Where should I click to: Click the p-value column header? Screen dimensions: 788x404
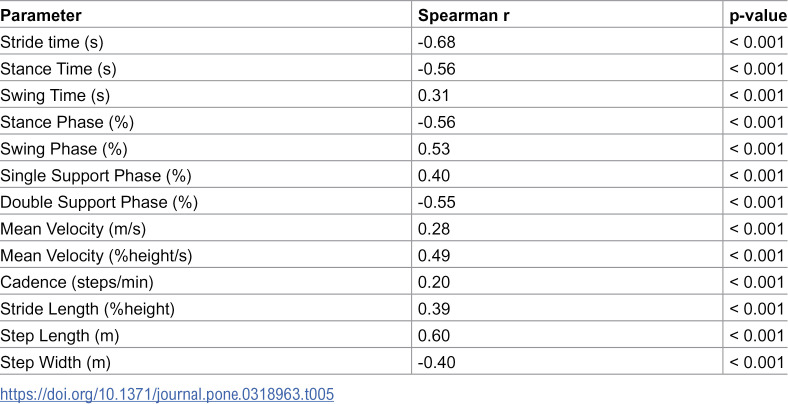pos(758,16)
